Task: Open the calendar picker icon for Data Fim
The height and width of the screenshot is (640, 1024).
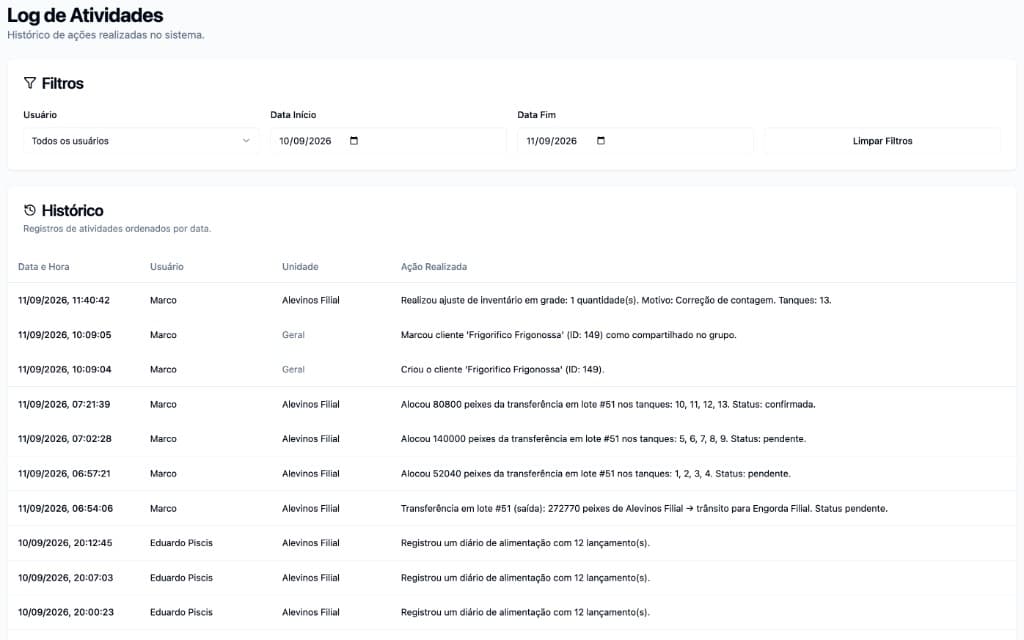Action: tap(601, 140)
